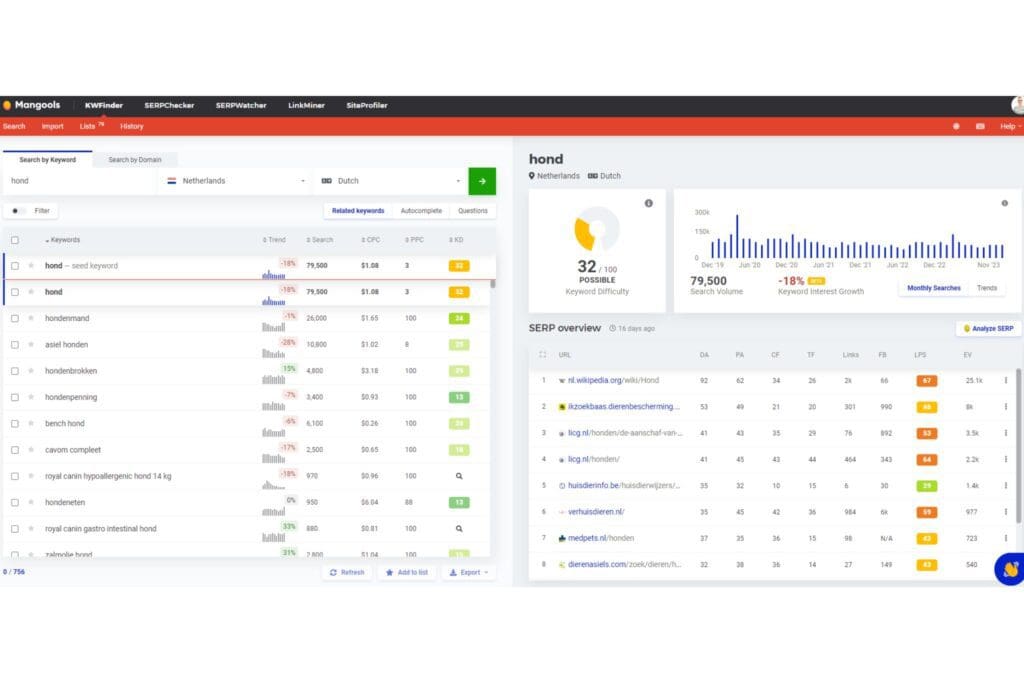Click the user profile avatar
This screenshot has width=1024, height=683.
[1017, 105]
